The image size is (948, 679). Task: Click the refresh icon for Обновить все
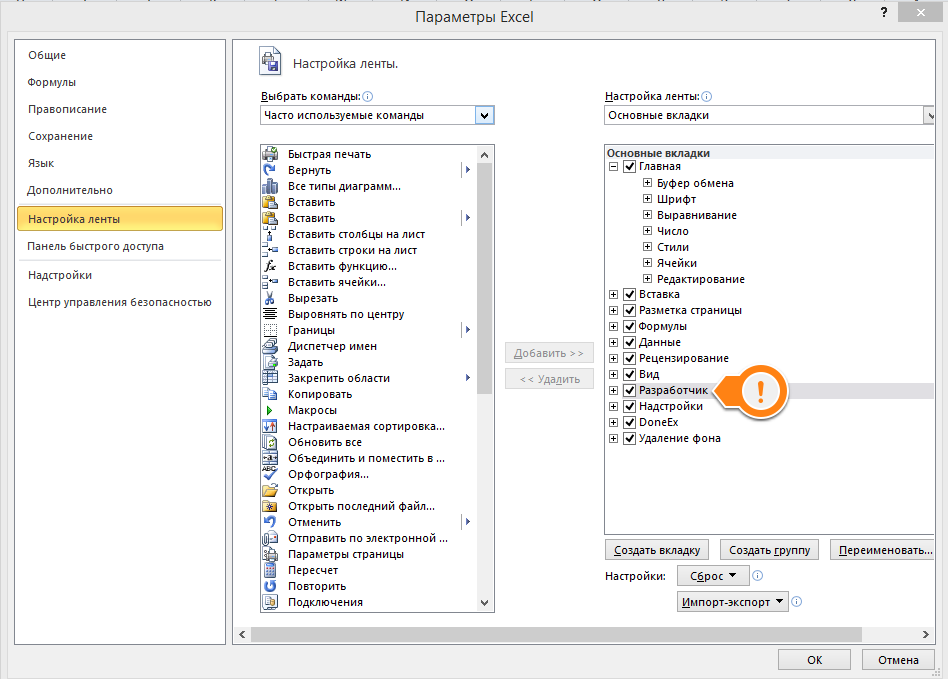click(270, 442)
